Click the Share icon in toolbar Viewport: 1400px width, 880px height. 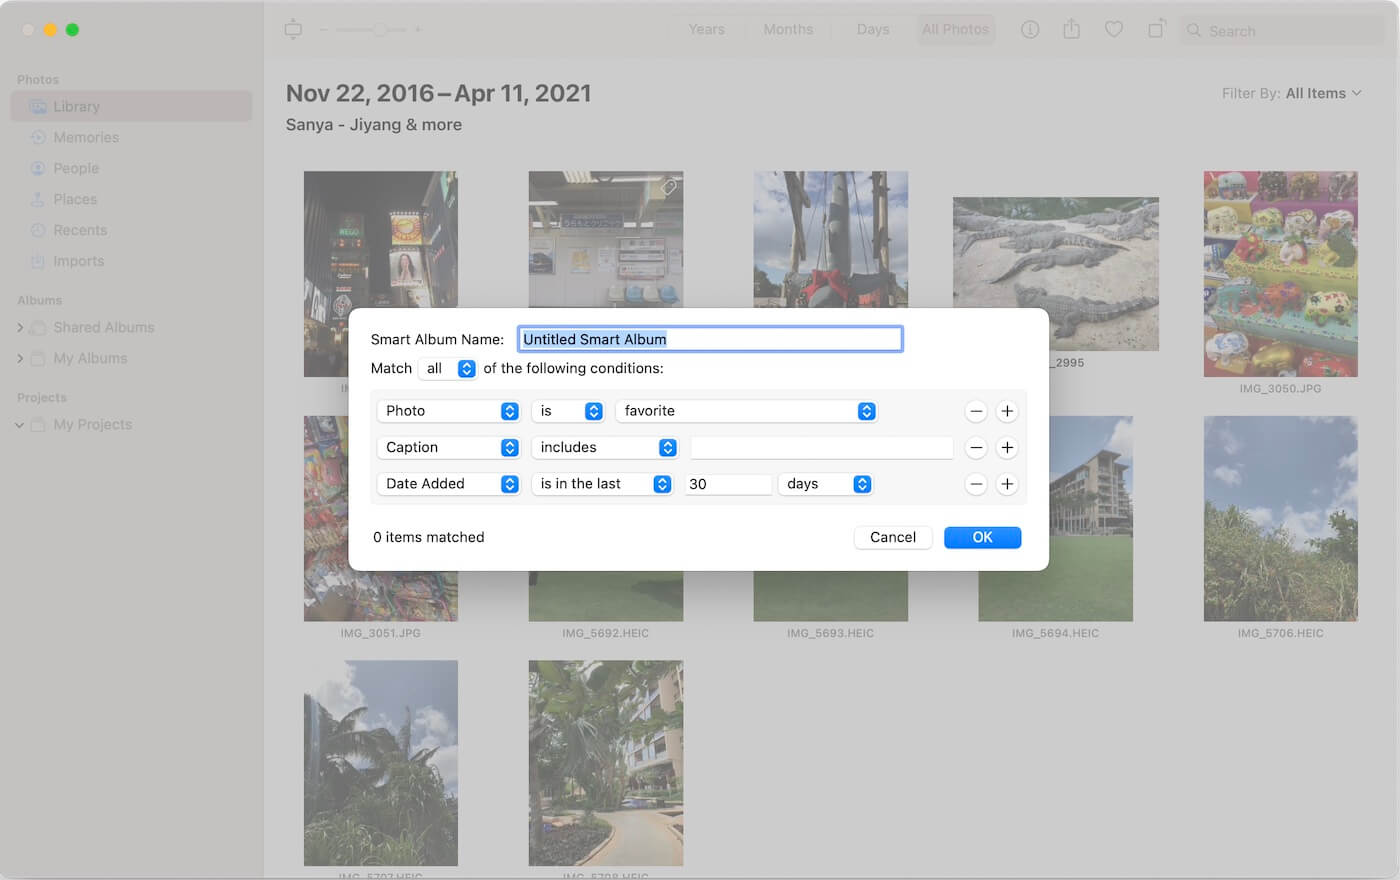pyautogui.click(x=1071, y=29)
